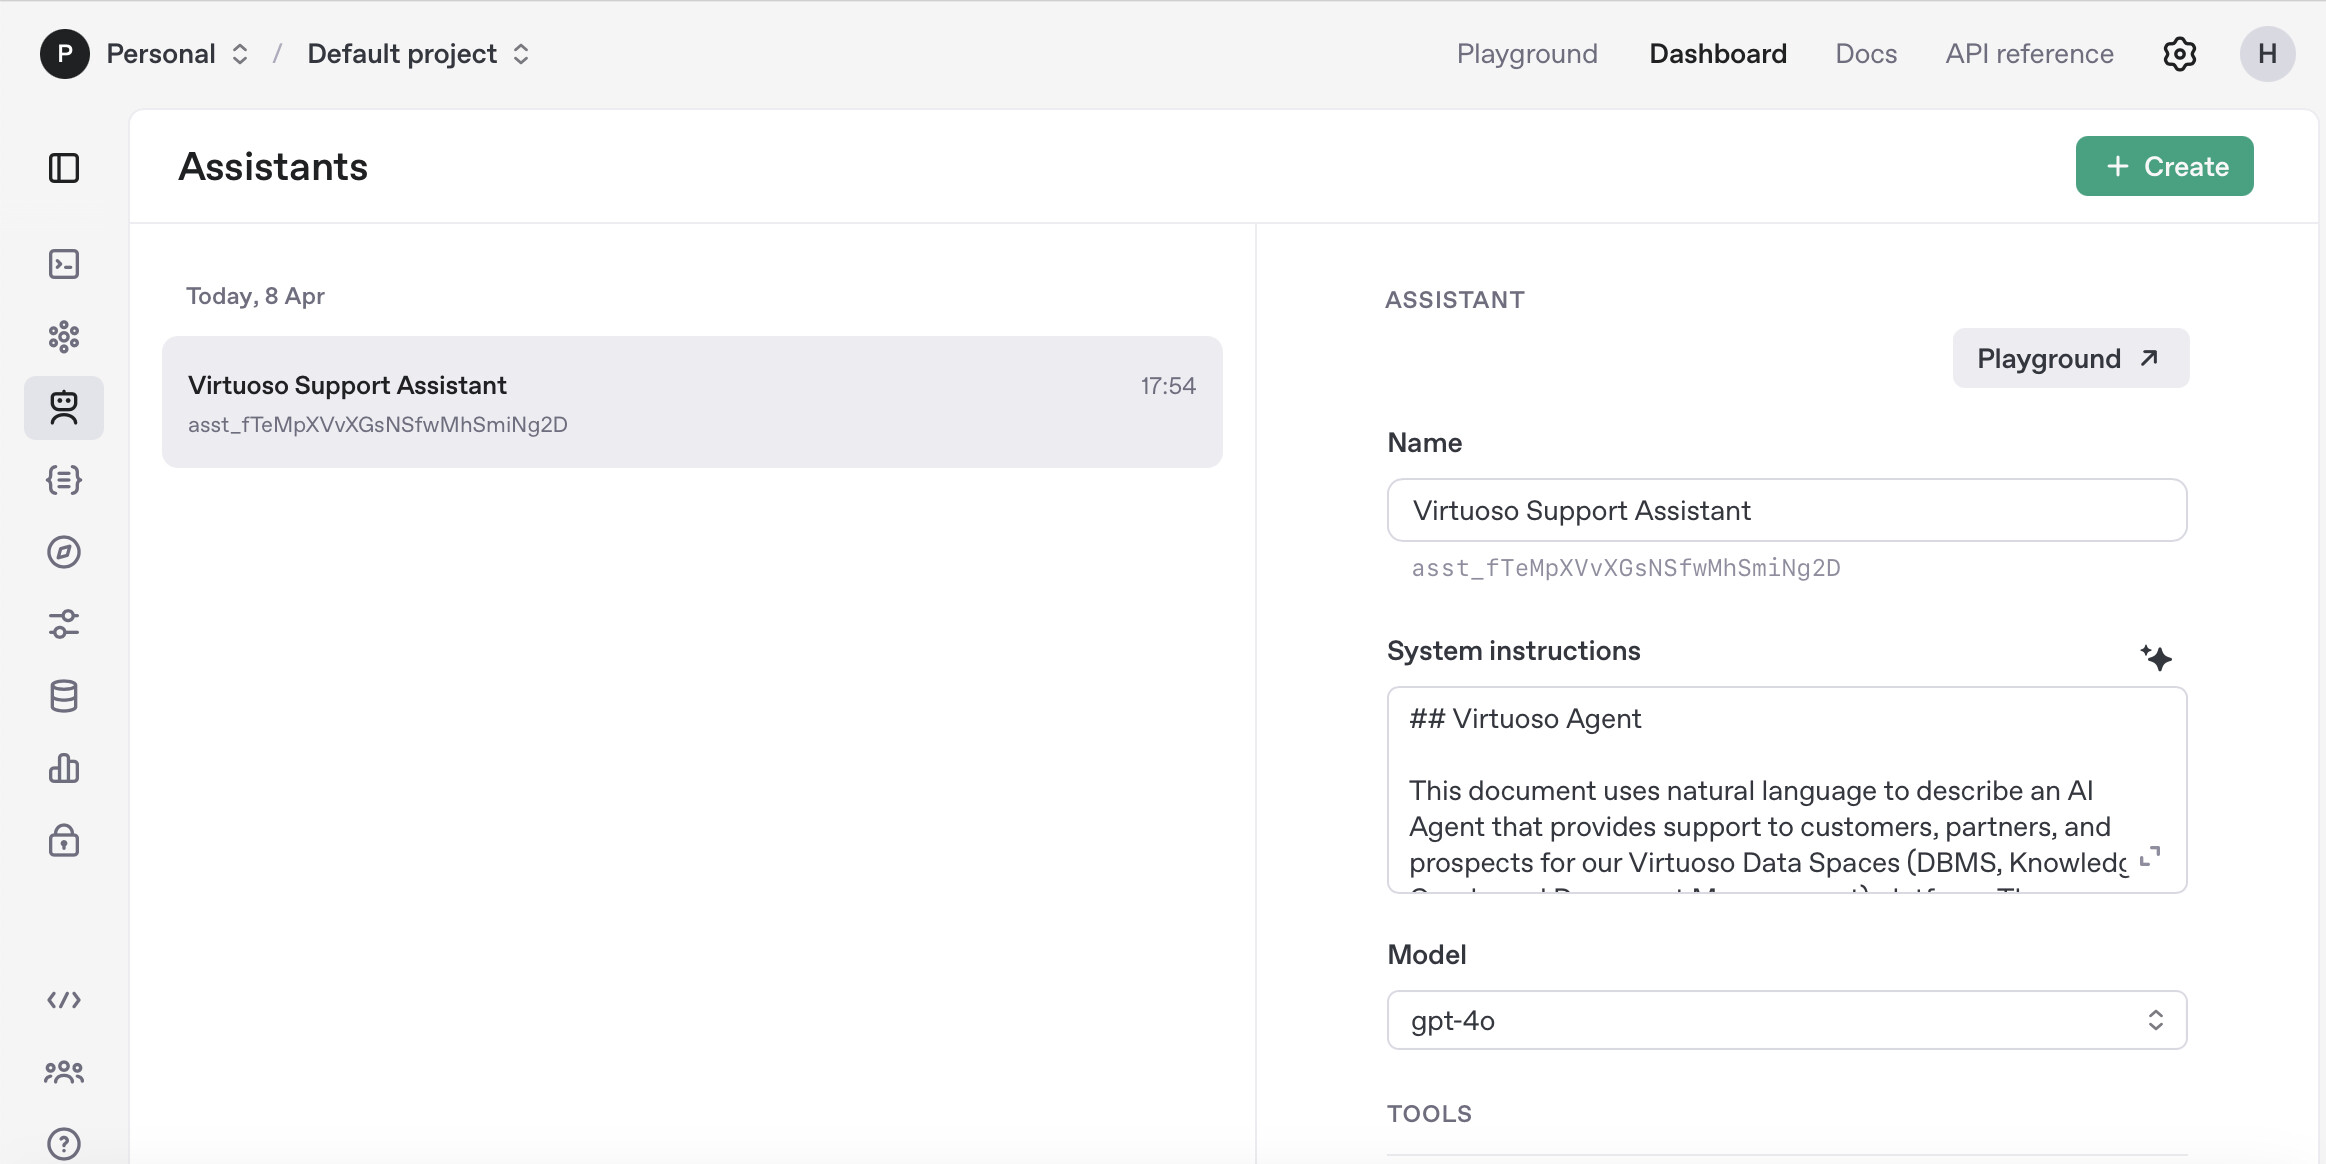Open assistant in Playground button
The width and height of the screenshot is (2326, 1164).
pos(2071,358)
